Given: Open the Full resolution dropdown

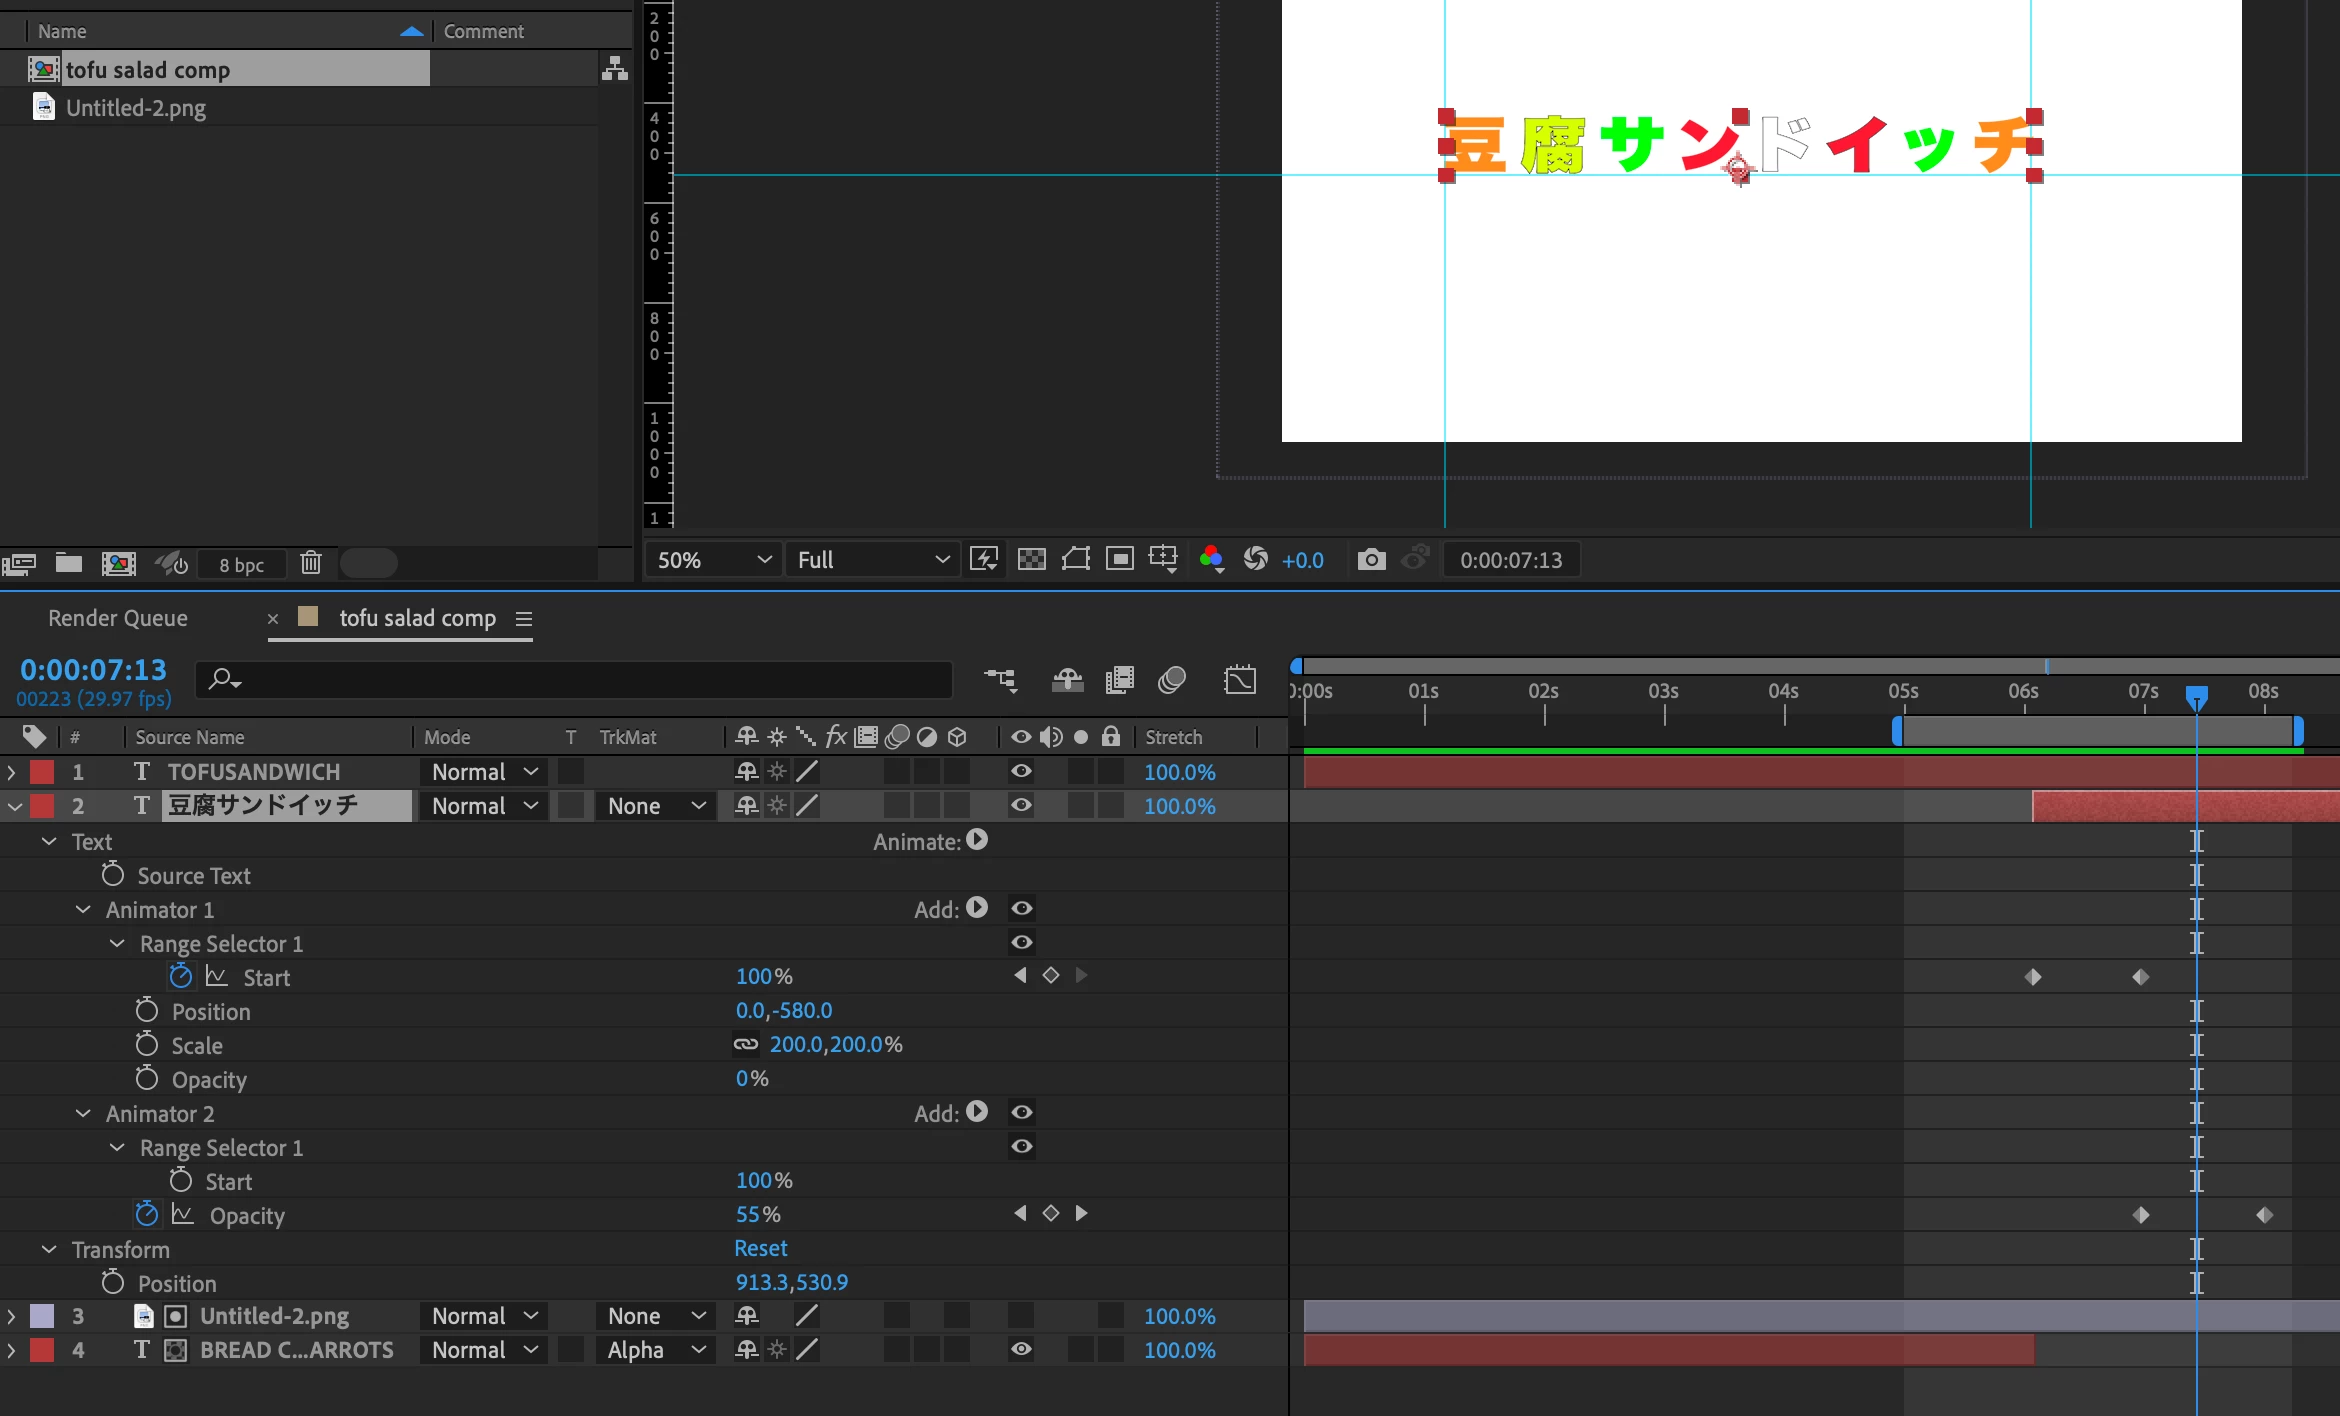Looking at the screenshot, I should [x=872, y=560].
